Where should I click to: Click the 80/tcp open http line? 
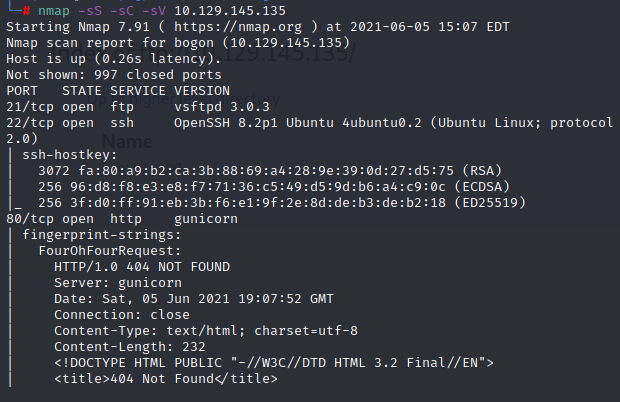(122, 219)
